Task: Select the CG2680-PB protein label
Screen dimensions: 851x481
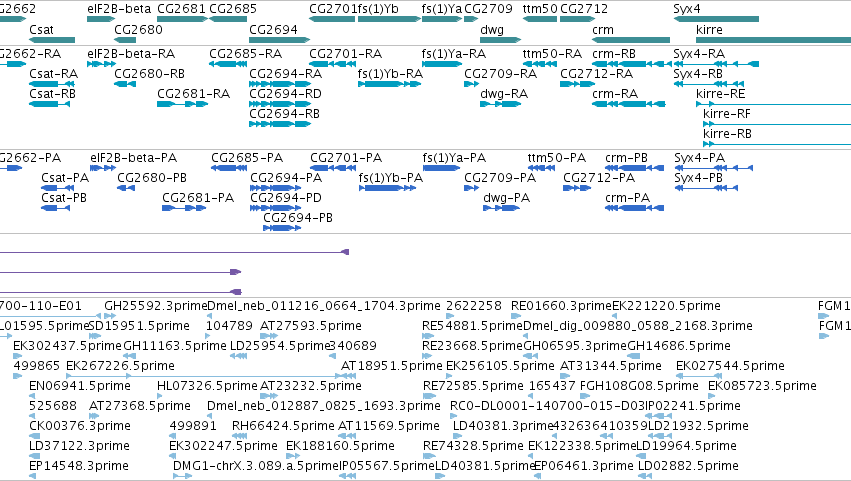Action: point(152,178)
